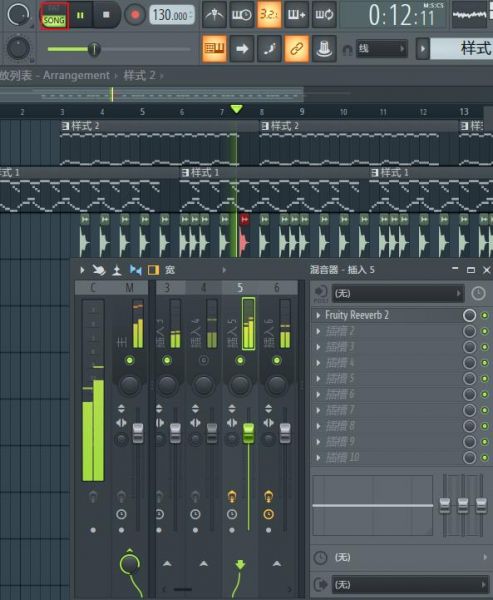Screen dimensions: 493x600
Task: Stop playback with the stop button
Action: click(x=106, y=15)
